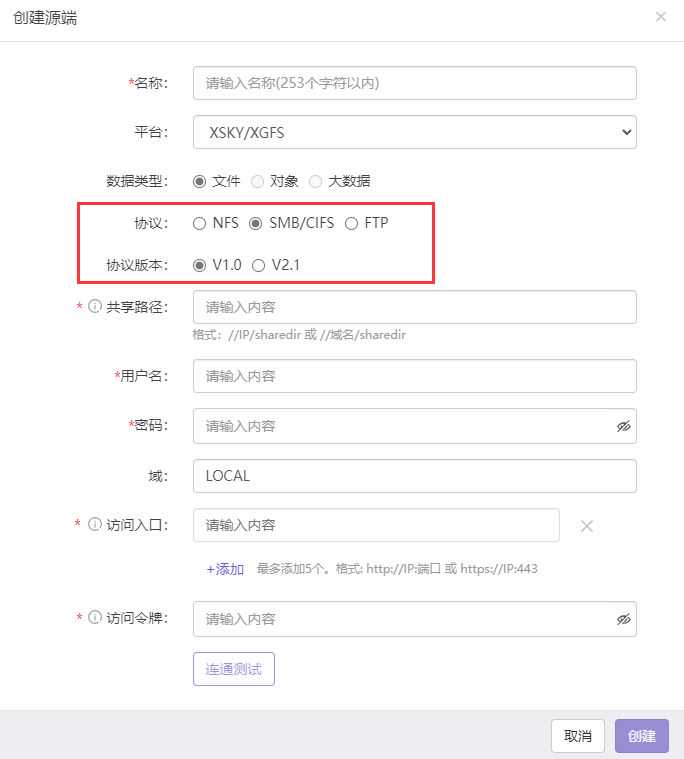The width and height of the screenshot is (684, 759).
Task: Toggle password visibility in 密码 field
Action: click(624, 426)
